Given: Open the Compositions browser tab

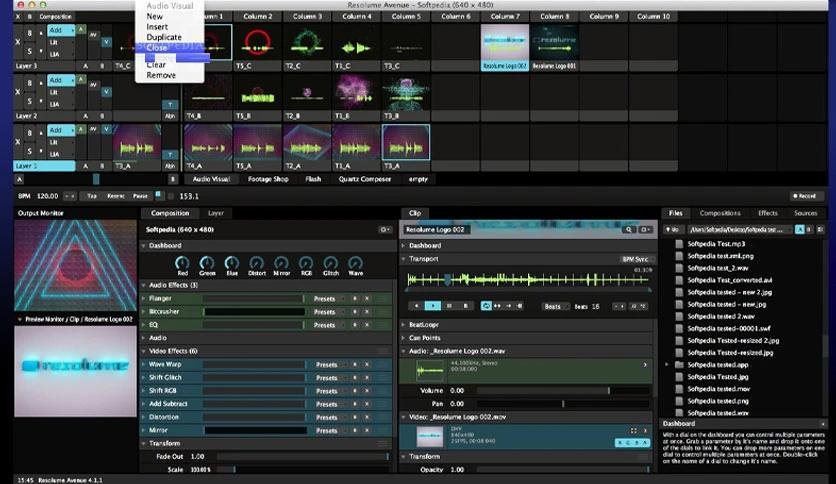Looking at the screenshot, I should click(x=720, y=213).
